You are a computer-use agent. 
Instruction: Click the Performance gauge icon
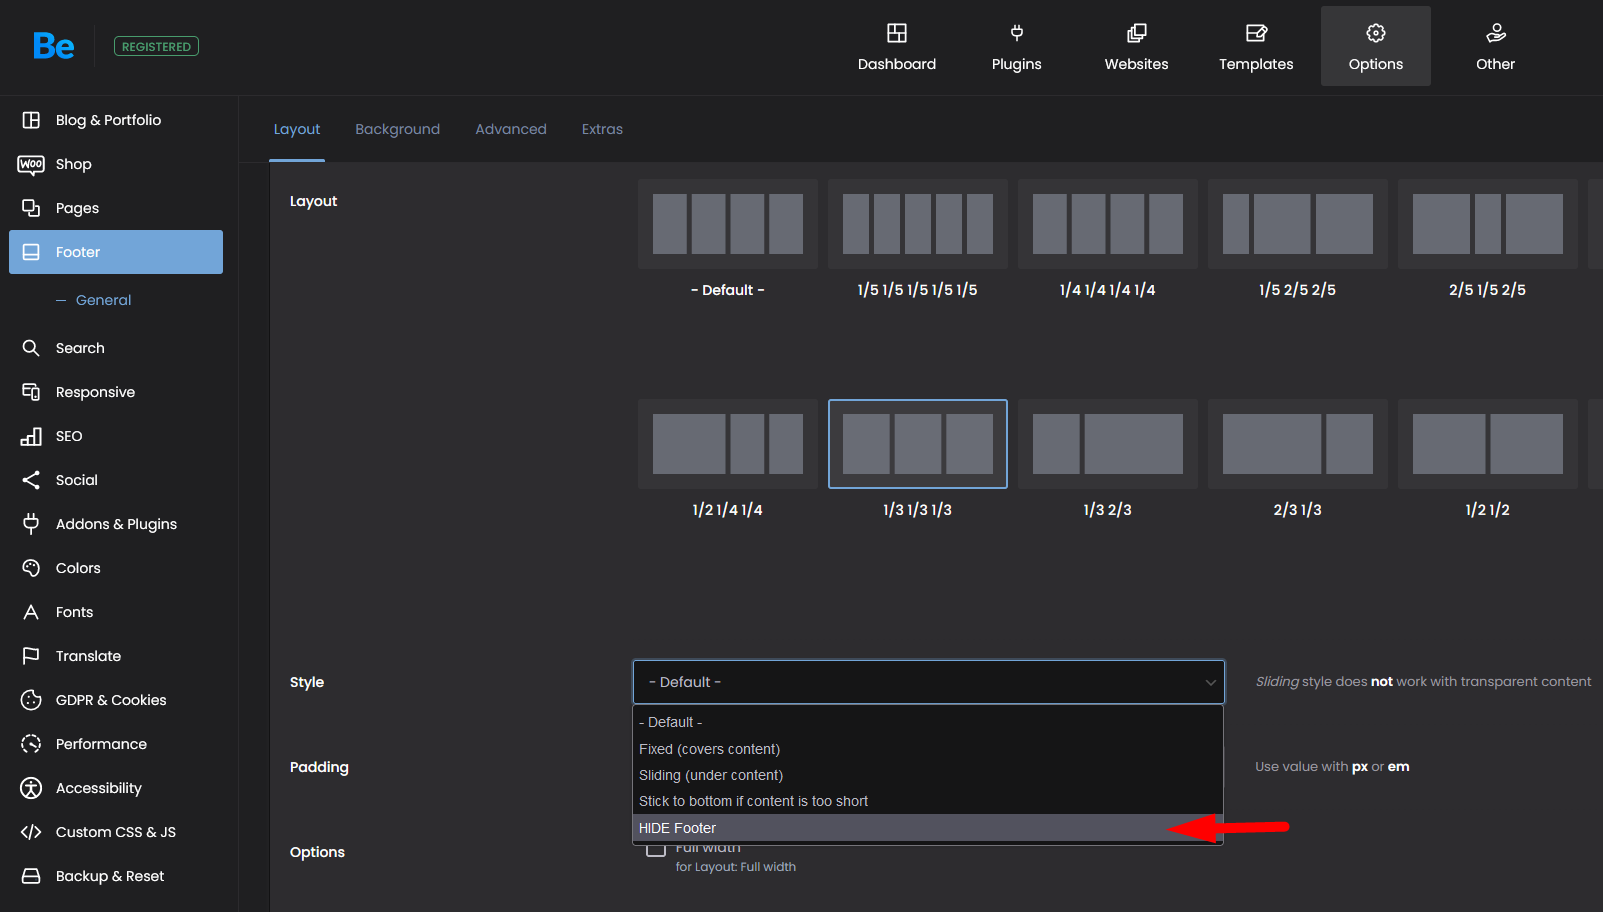point(31,744)
